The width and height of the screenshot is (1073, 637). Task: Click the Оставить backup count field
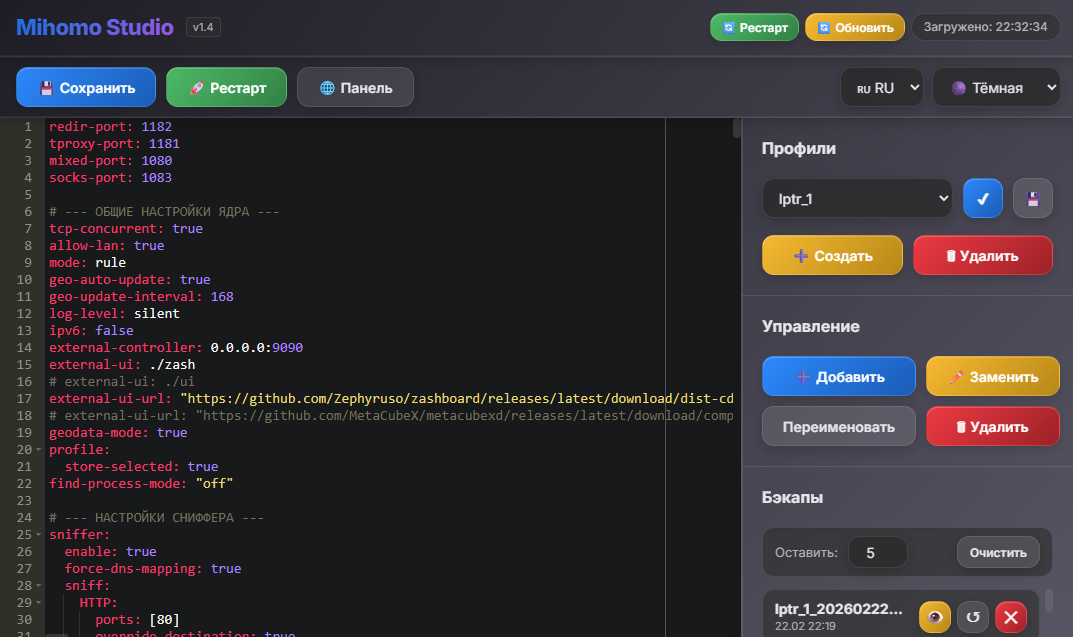[877, 552]
